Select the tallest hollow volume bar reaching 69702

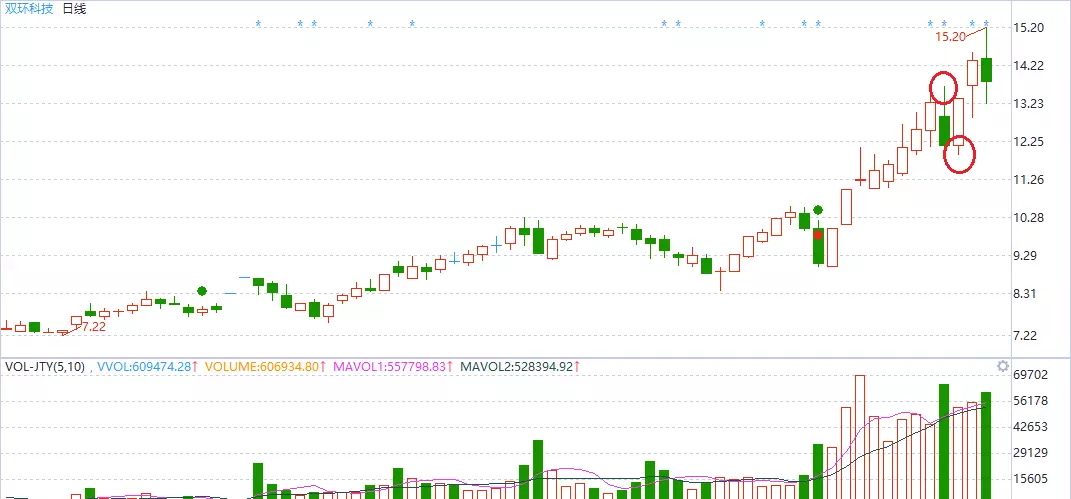pos(860,437)
